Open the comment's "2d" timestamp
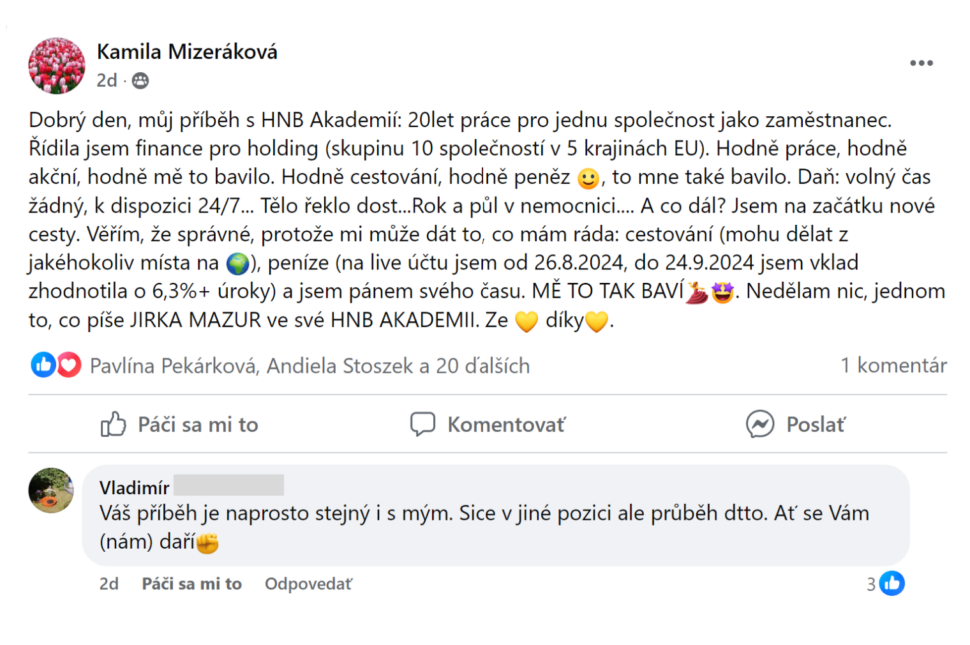970x645 pixels. tap(108, 583)
